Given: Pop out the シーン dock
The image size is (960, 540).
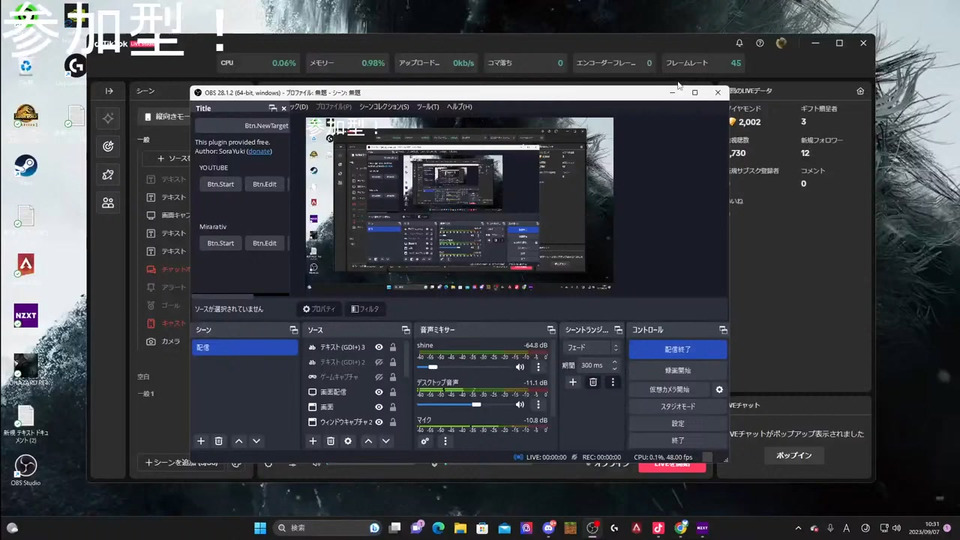Looking at the screenshot, I should [293, 330].
